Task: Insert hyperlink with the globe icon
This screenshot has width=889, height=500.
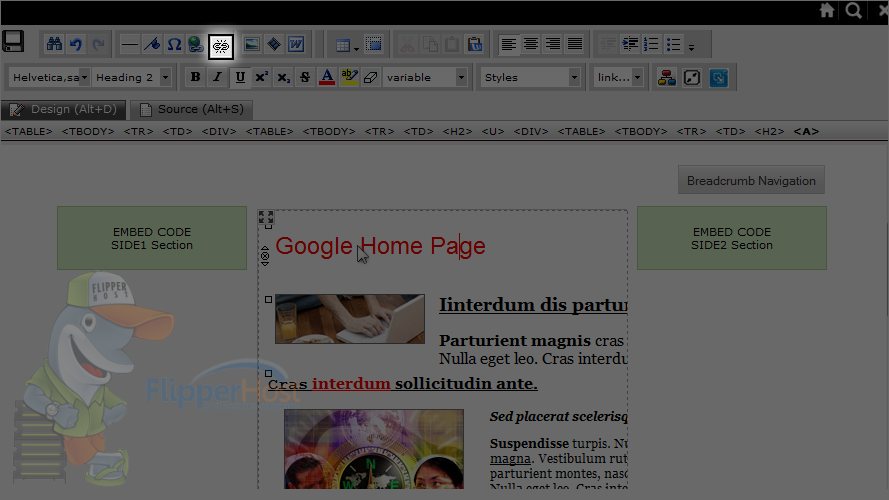Action: tap(196, 44)
